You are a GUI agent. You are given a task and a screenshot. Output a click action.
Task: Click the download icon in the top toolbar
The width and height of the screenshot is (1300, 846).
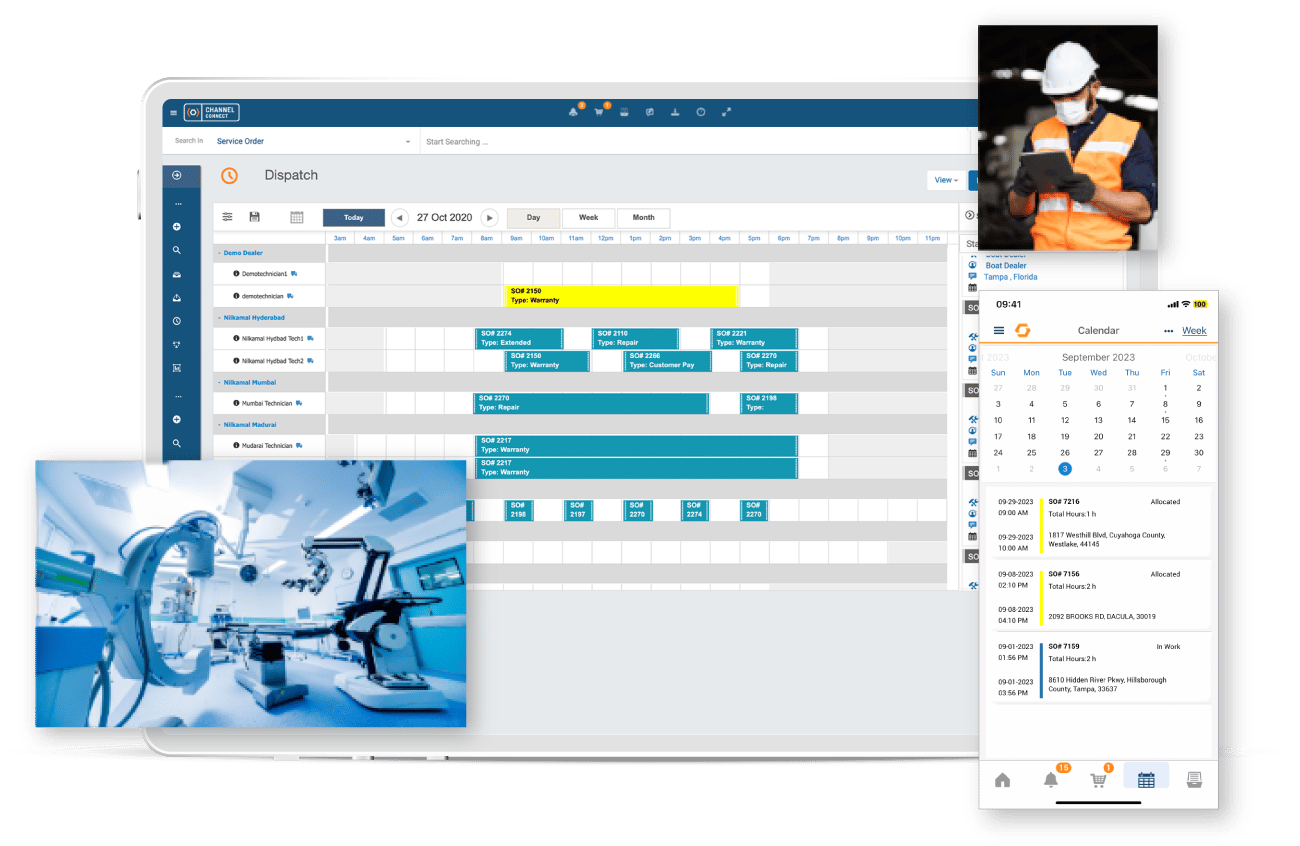coord(675,112)
